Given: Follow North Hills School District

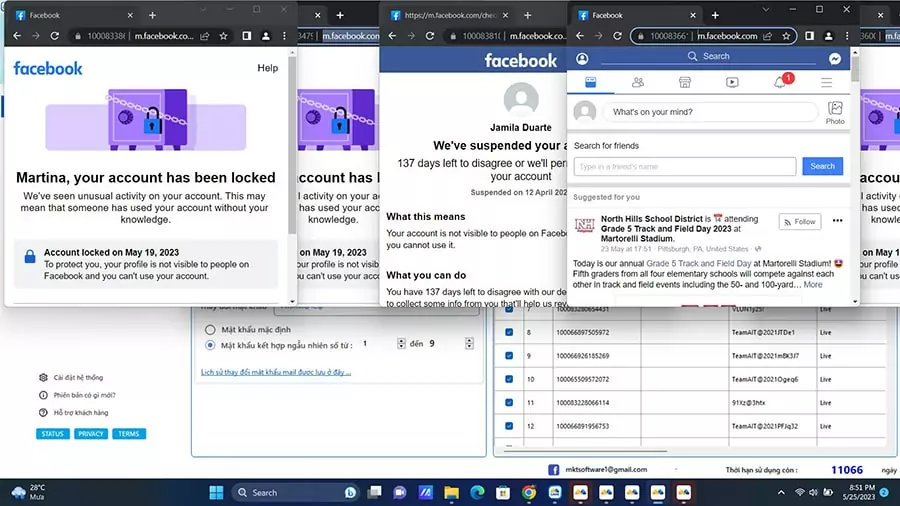Looking at the screenshot, I should point(800,221).
